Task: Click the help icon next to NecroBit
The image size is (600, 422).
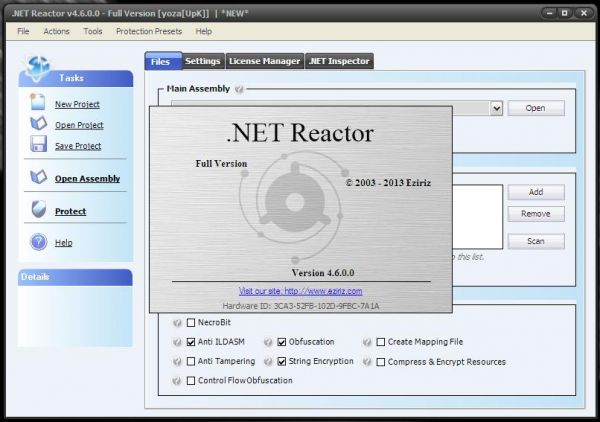Action: pos(177,323)
